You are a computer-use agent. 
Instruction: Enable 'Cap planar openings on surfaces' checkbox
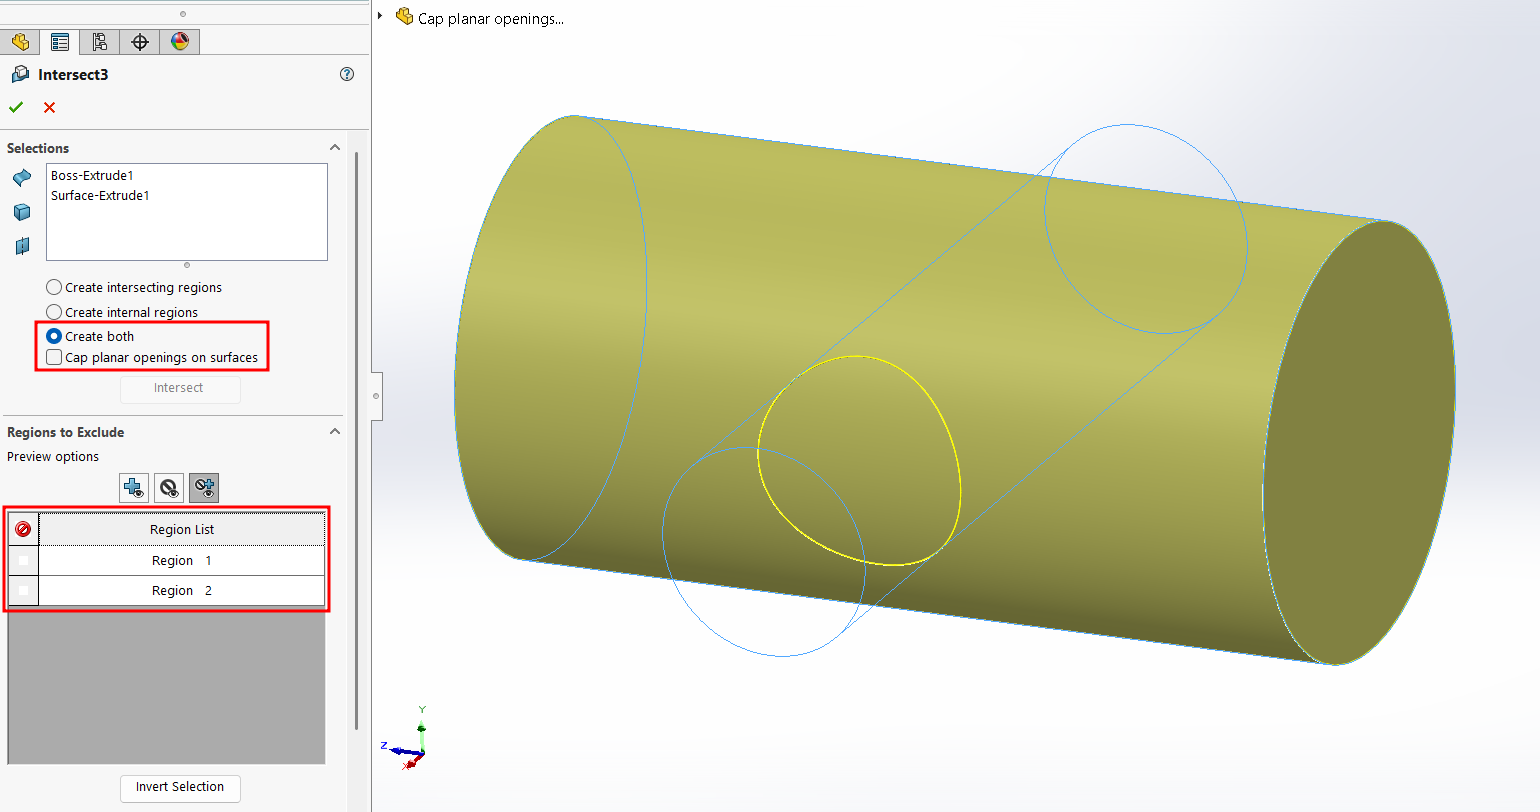[55, 357]
